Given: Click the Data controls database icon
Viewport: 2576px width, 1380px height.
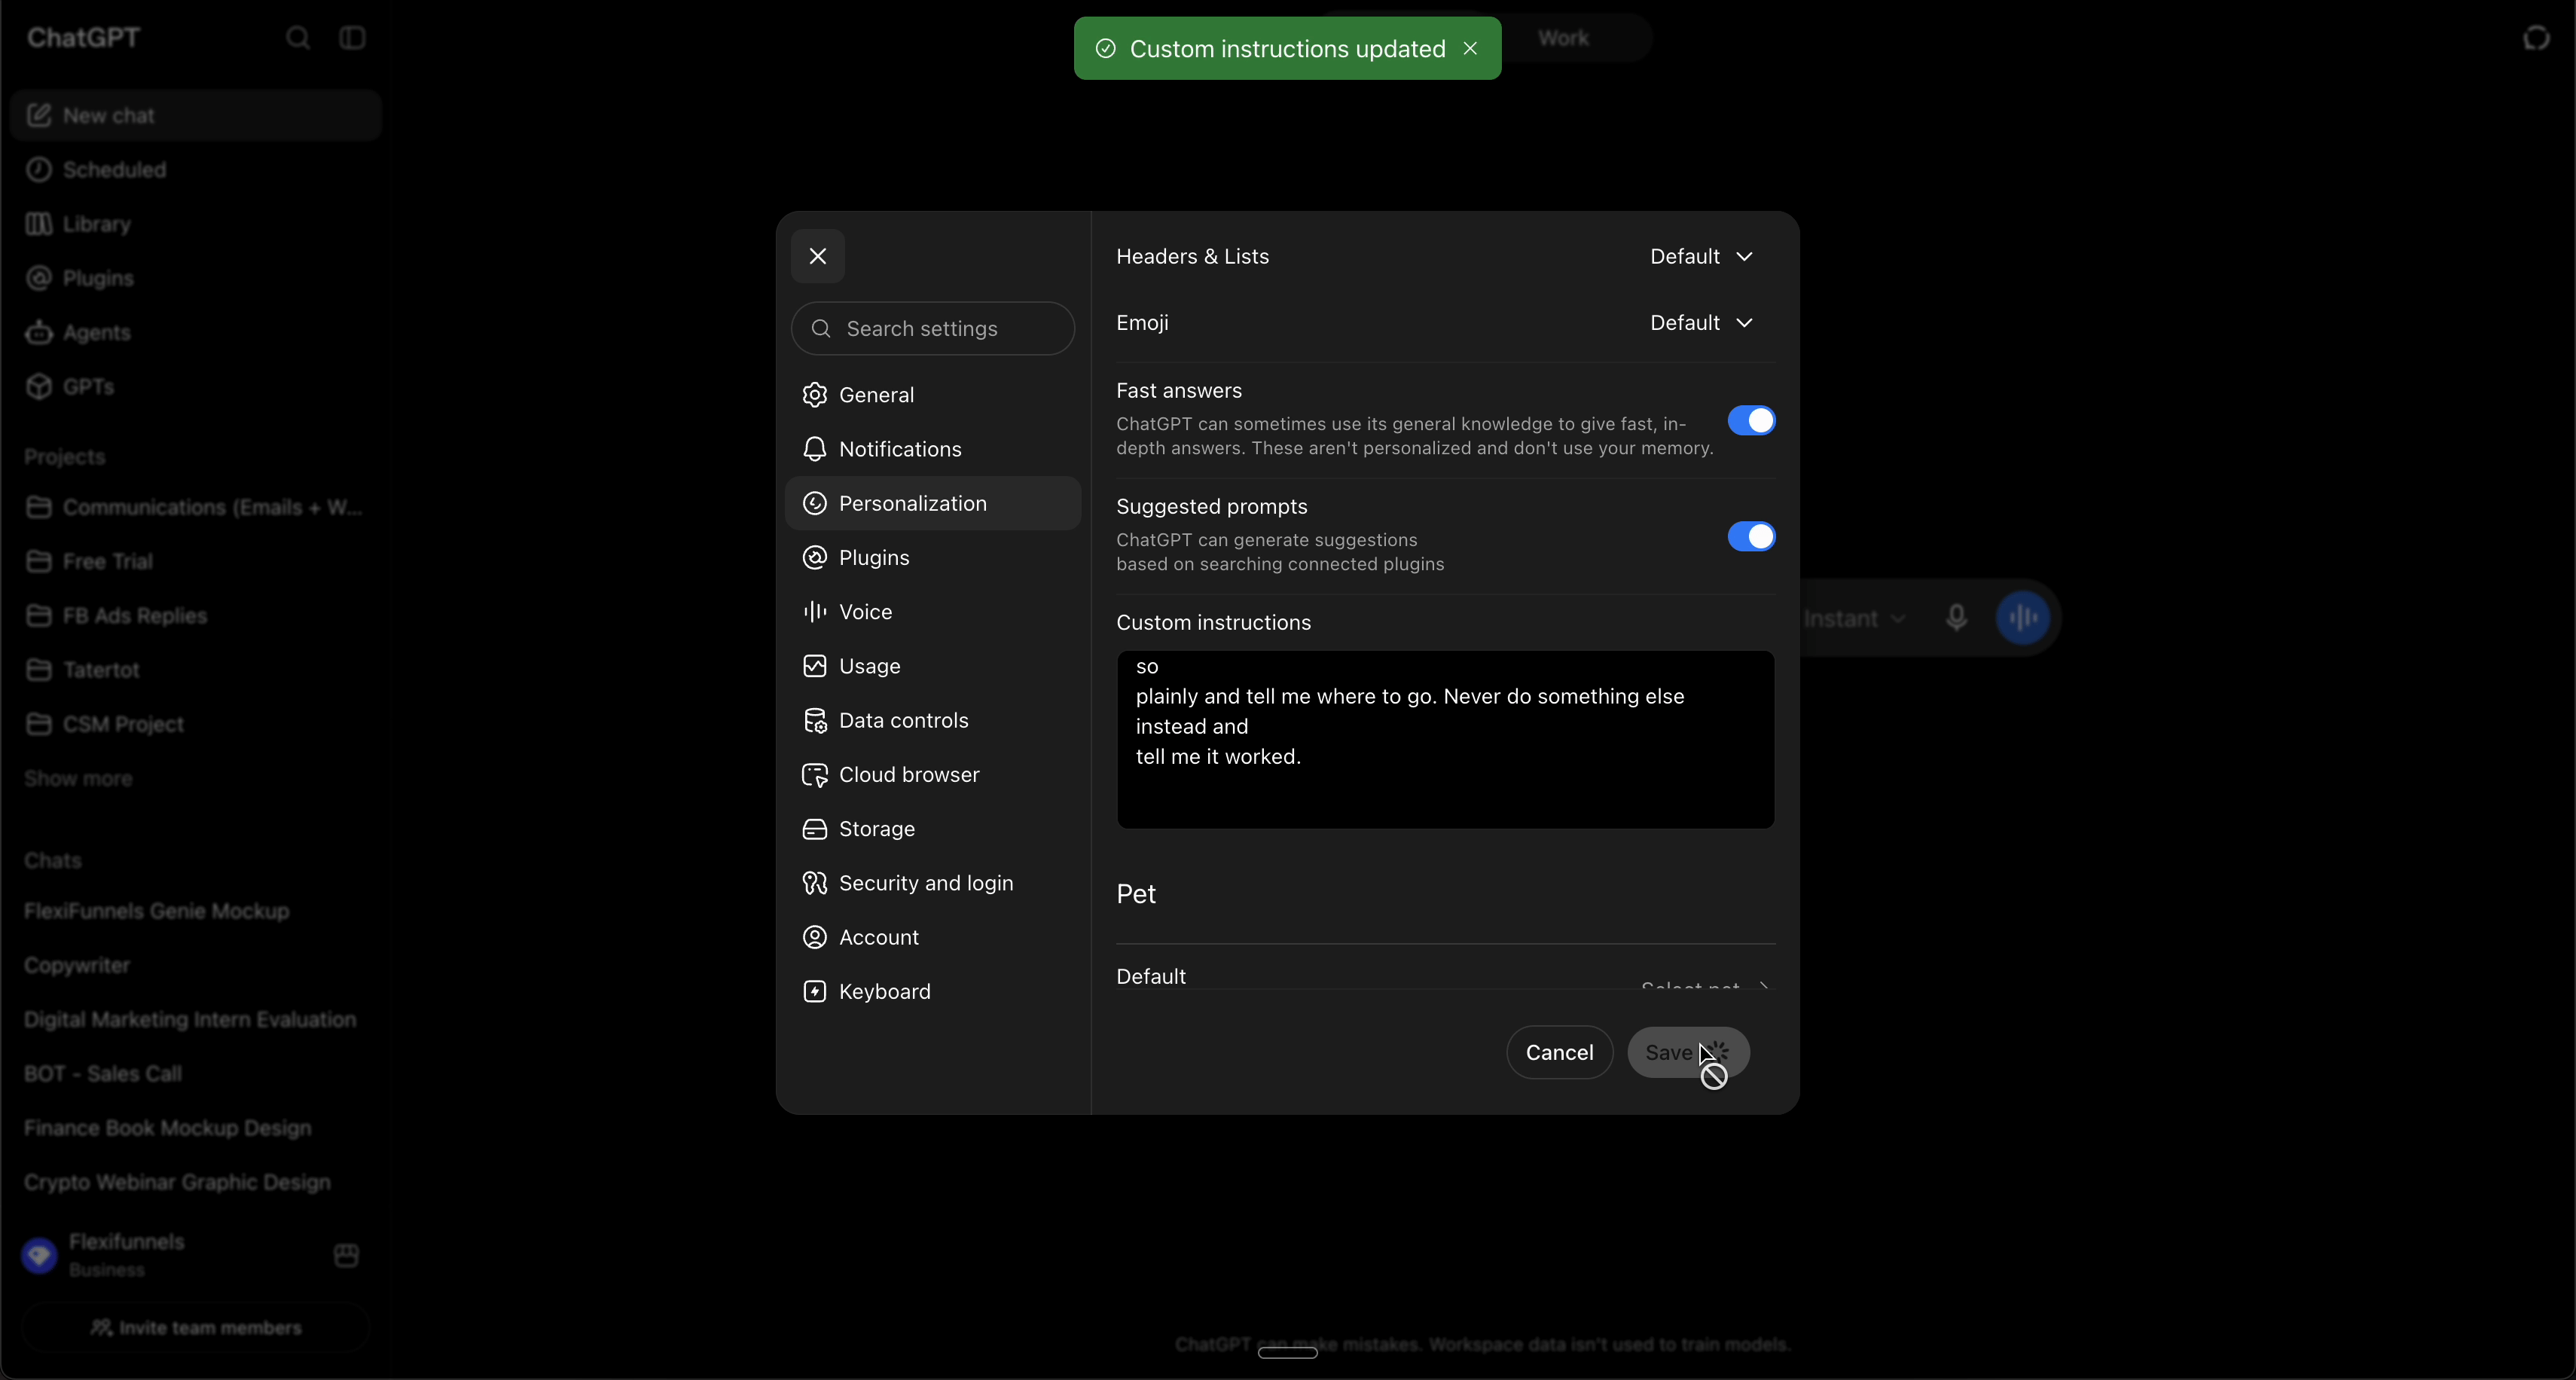Looking at the screenshot, I should (815, 720).
